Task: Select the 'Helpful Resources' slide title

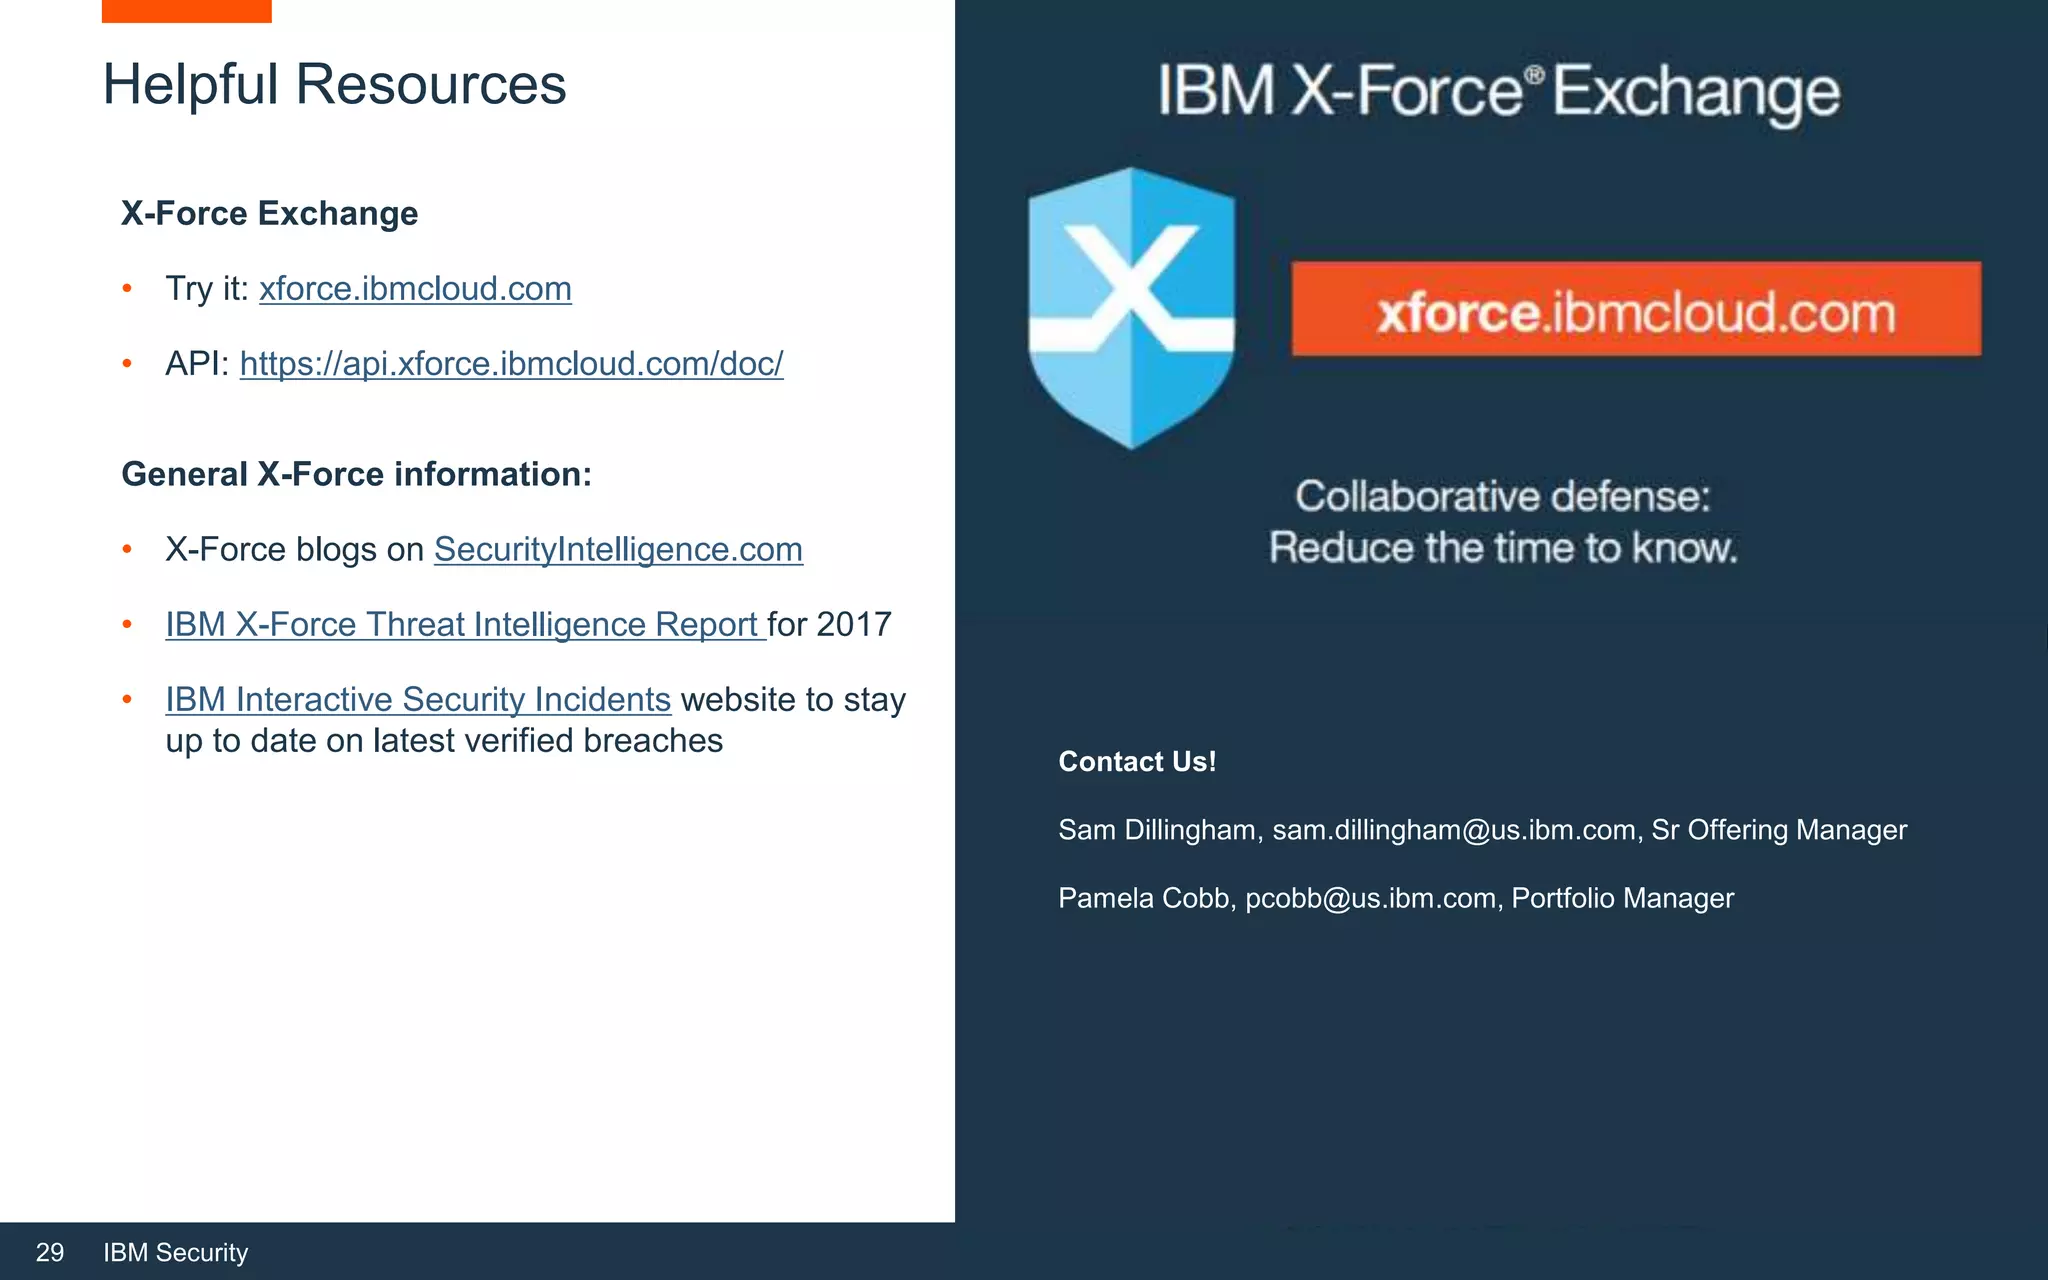Action: tap(334, 85)
